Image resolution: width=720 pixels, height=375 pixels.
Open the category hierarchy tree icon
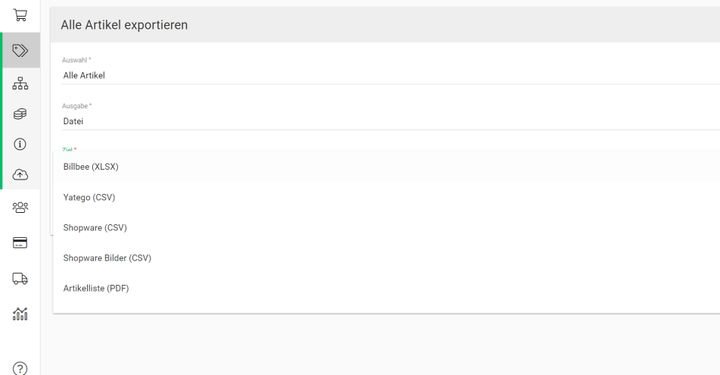20,83
